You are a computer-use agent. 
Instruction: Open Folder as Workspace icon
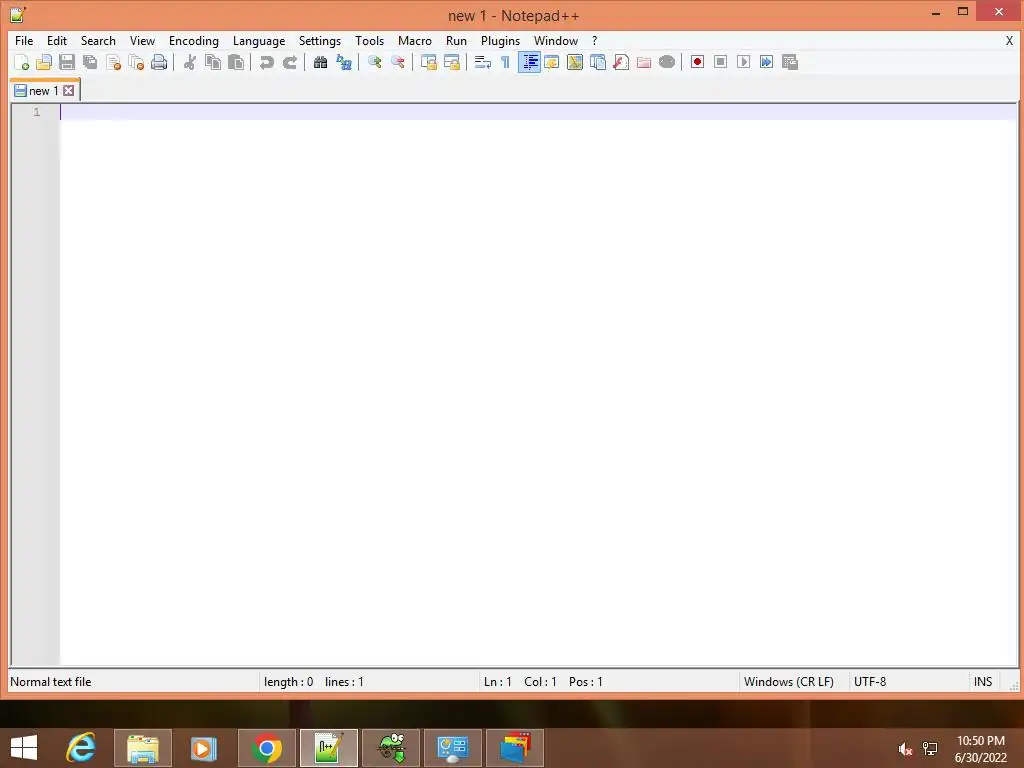(644, 62)
